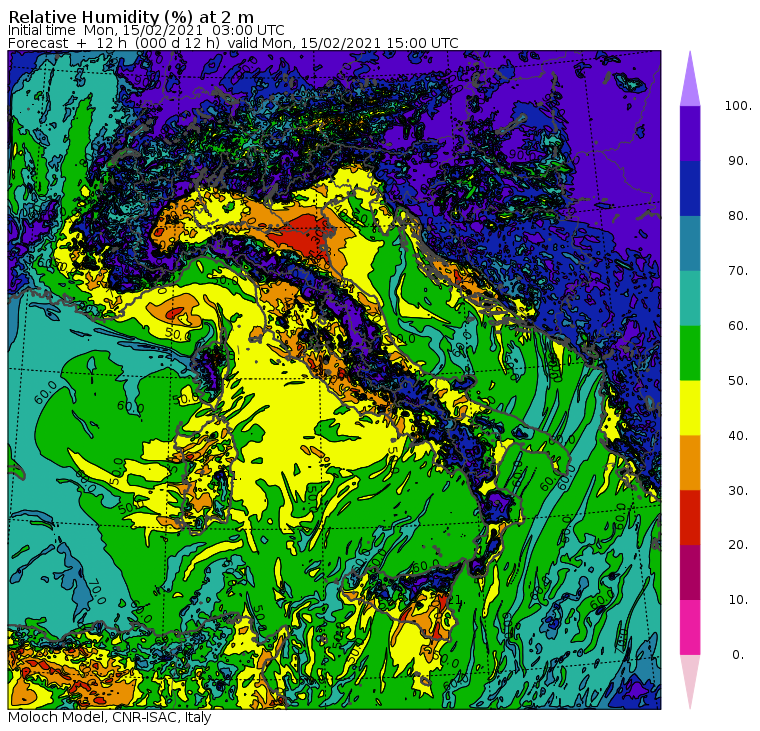760x731 pixels.
Task: Click the "60." legend value
Action: coord(738,326)
